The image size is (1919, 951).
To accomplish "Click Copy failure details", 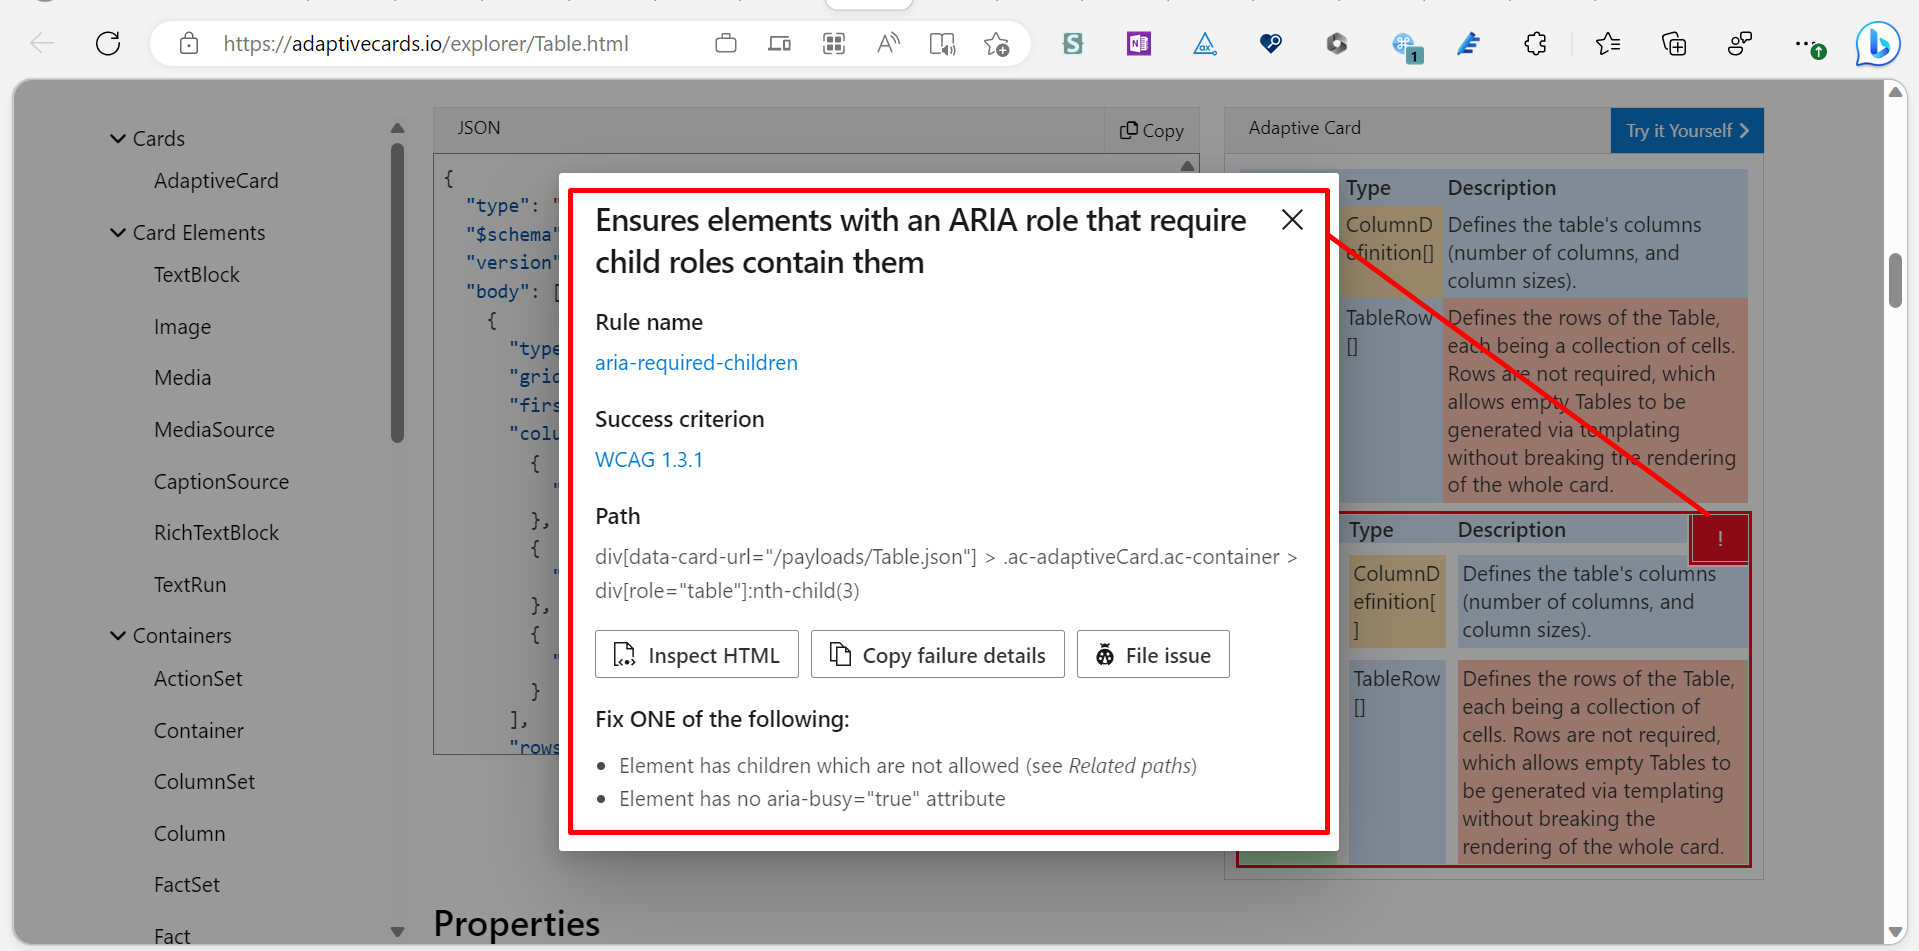I will point(937,654).
